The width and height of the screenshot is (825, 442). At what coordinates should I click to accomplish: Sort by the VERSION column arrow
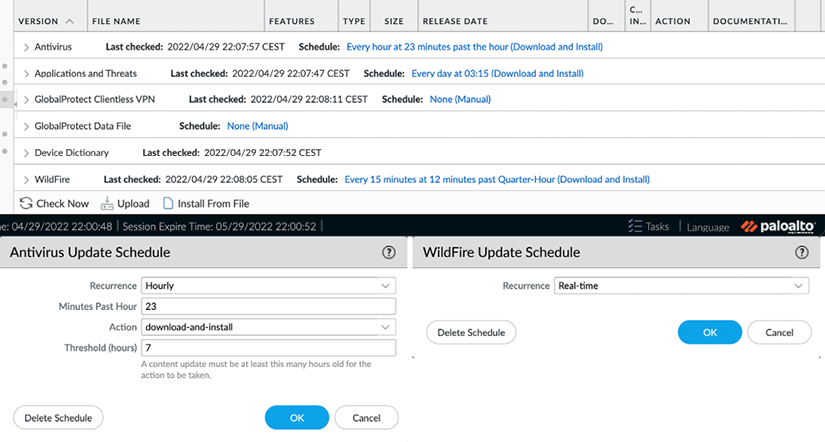(x=69, y=22)
